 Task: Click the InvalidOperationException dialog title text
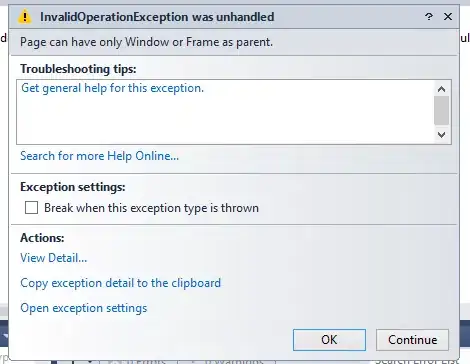pyautogui.click(x=157, y=17)
